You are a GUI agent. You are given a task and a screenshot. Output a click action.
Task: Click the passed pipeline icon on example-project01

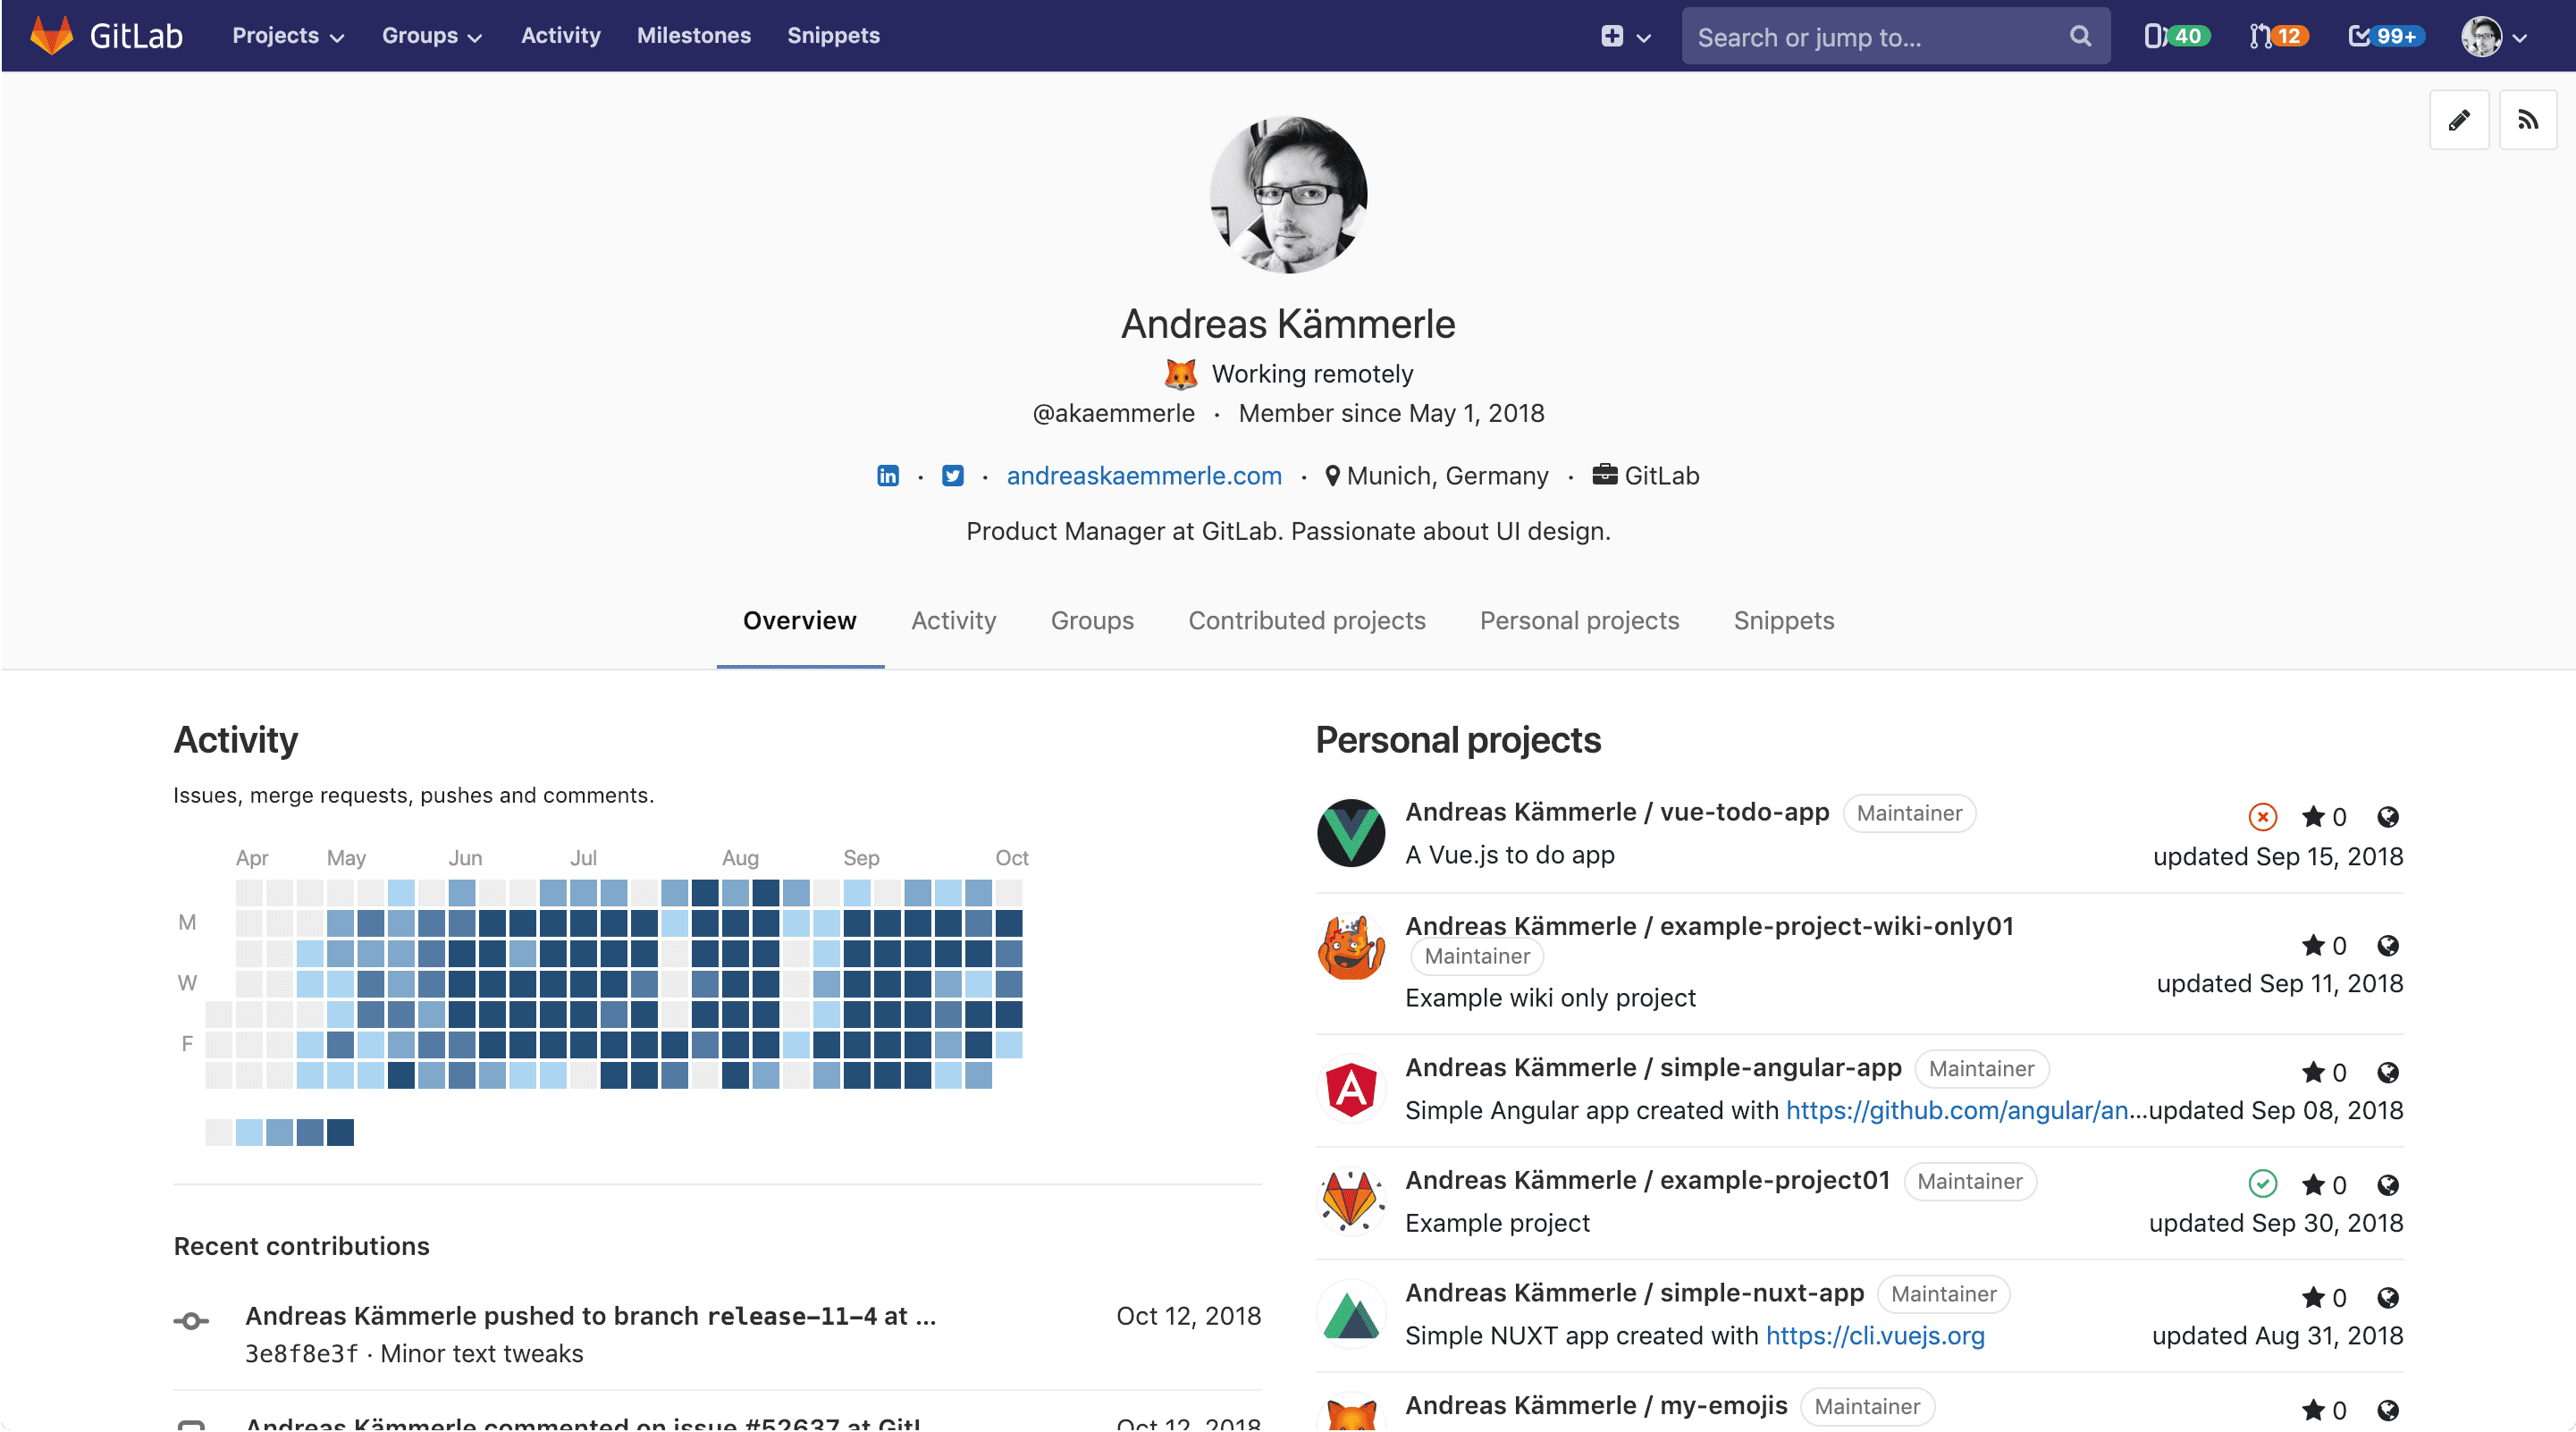2263,1184
